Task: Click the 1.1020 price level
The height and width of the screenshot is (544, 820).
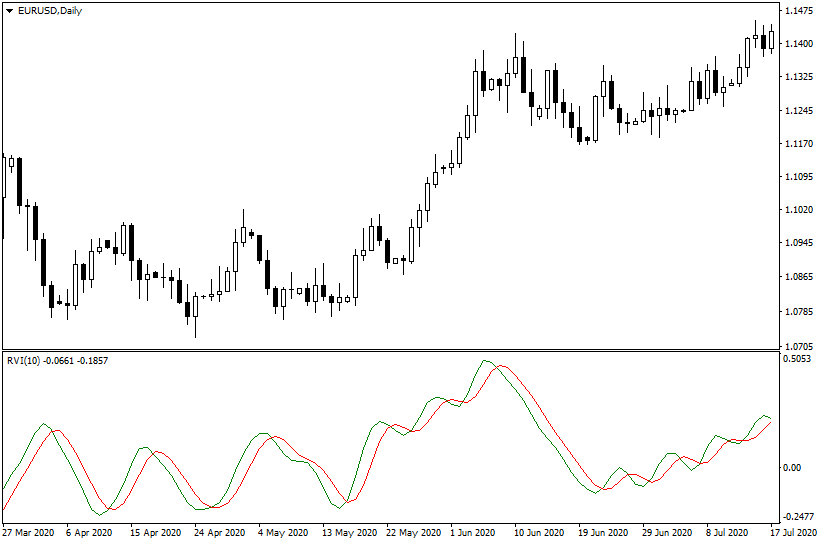Action: coord(799,210)
